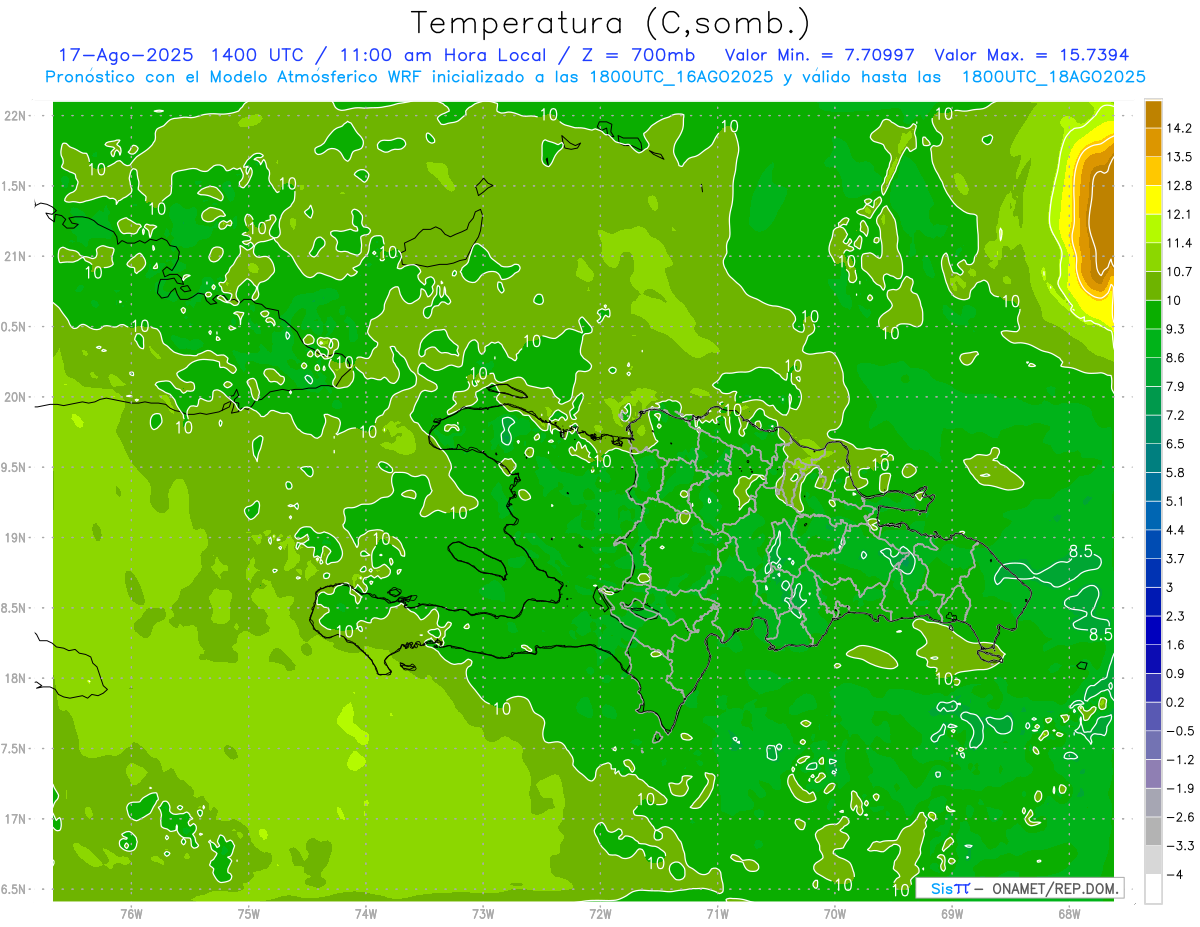Click the "70W" longitude axis label
The width and height of the screenshot is (1200, 927).
pos(835,913)
